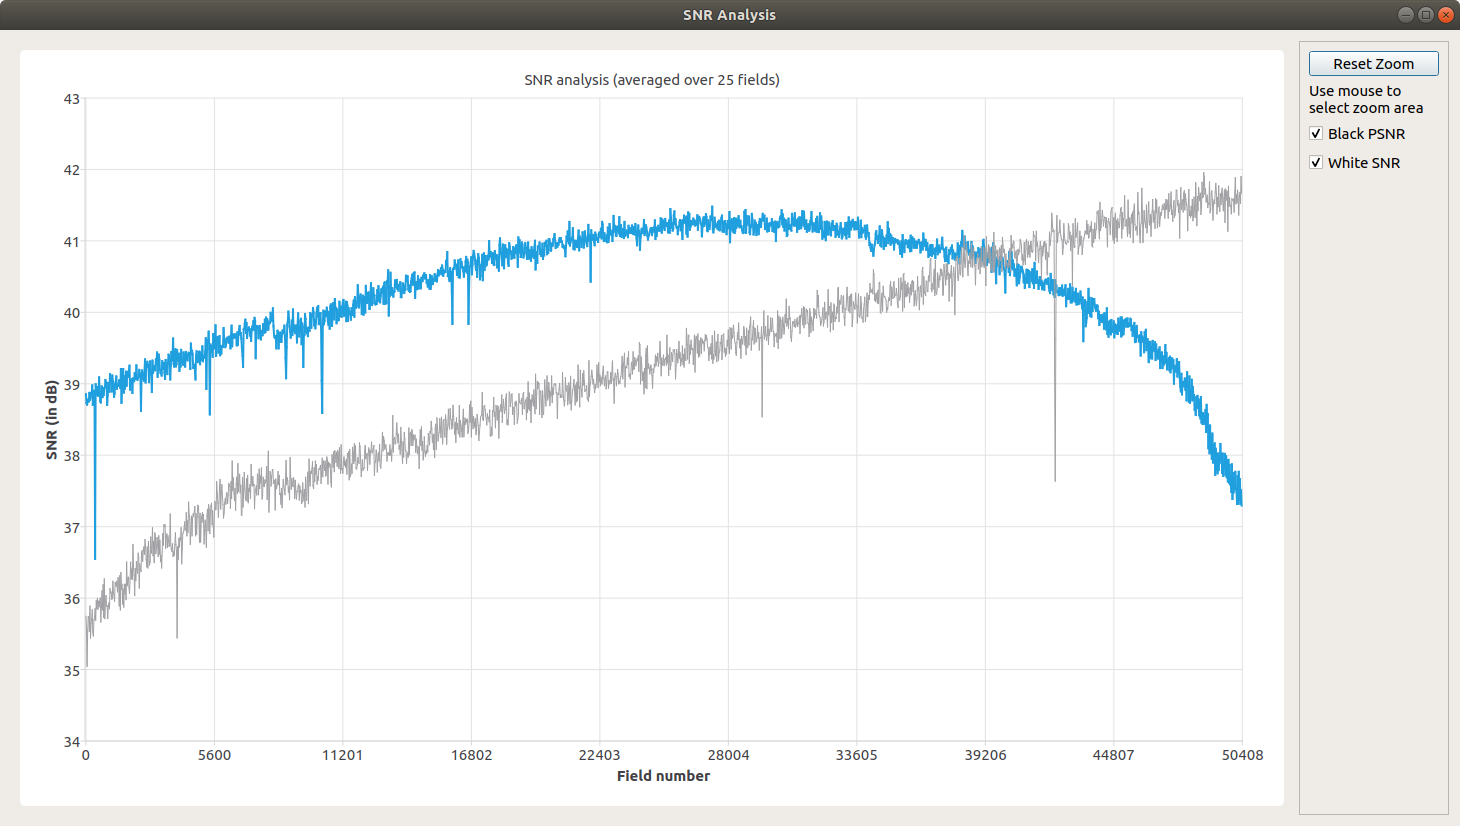Viewport: 1460px width, 826px height.
Task: Uncheck the Black PSNR checkbox
Action: 1316,134
